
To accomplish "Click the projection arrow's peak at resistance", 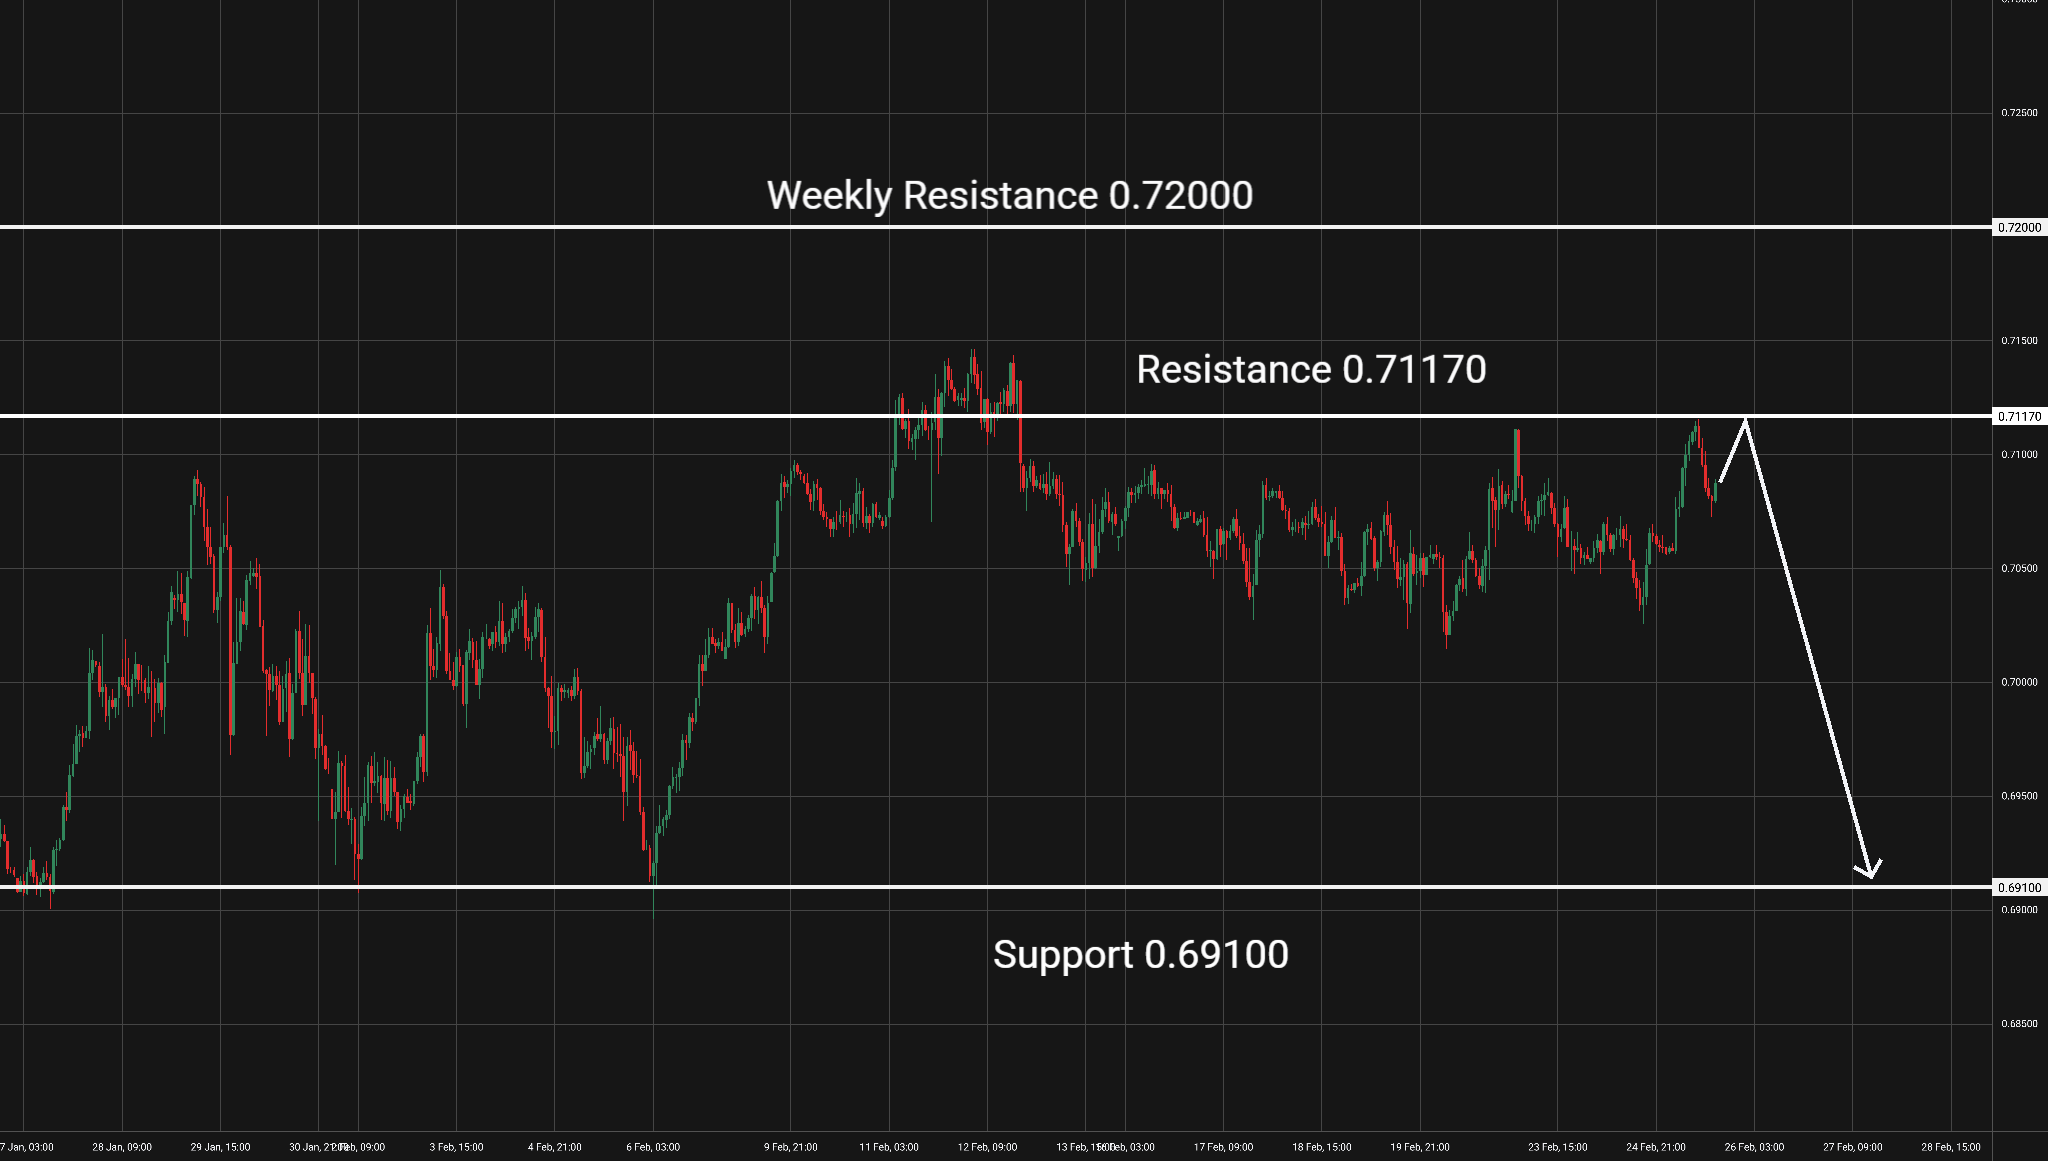I will (1746, 420).
